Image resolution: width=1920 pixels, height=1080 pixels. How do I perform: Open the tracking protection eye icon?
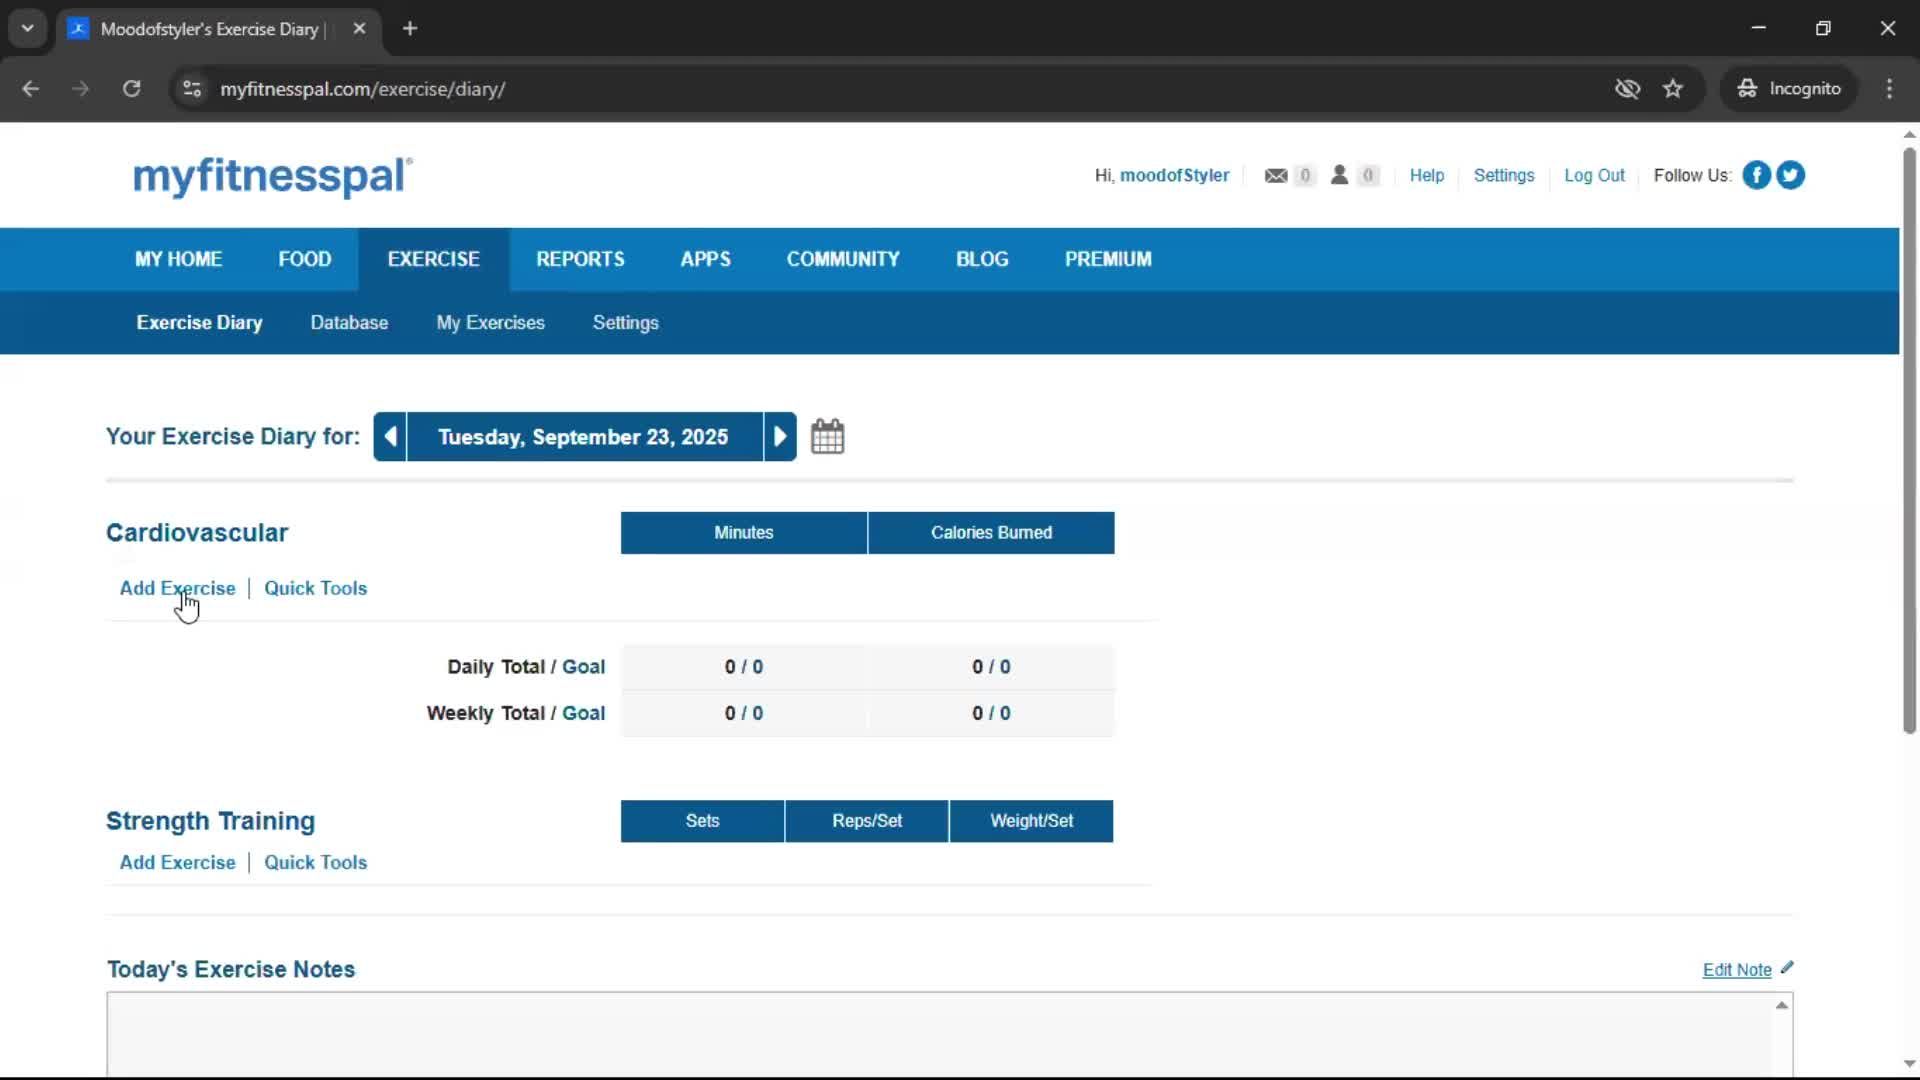coord(1627,89)
